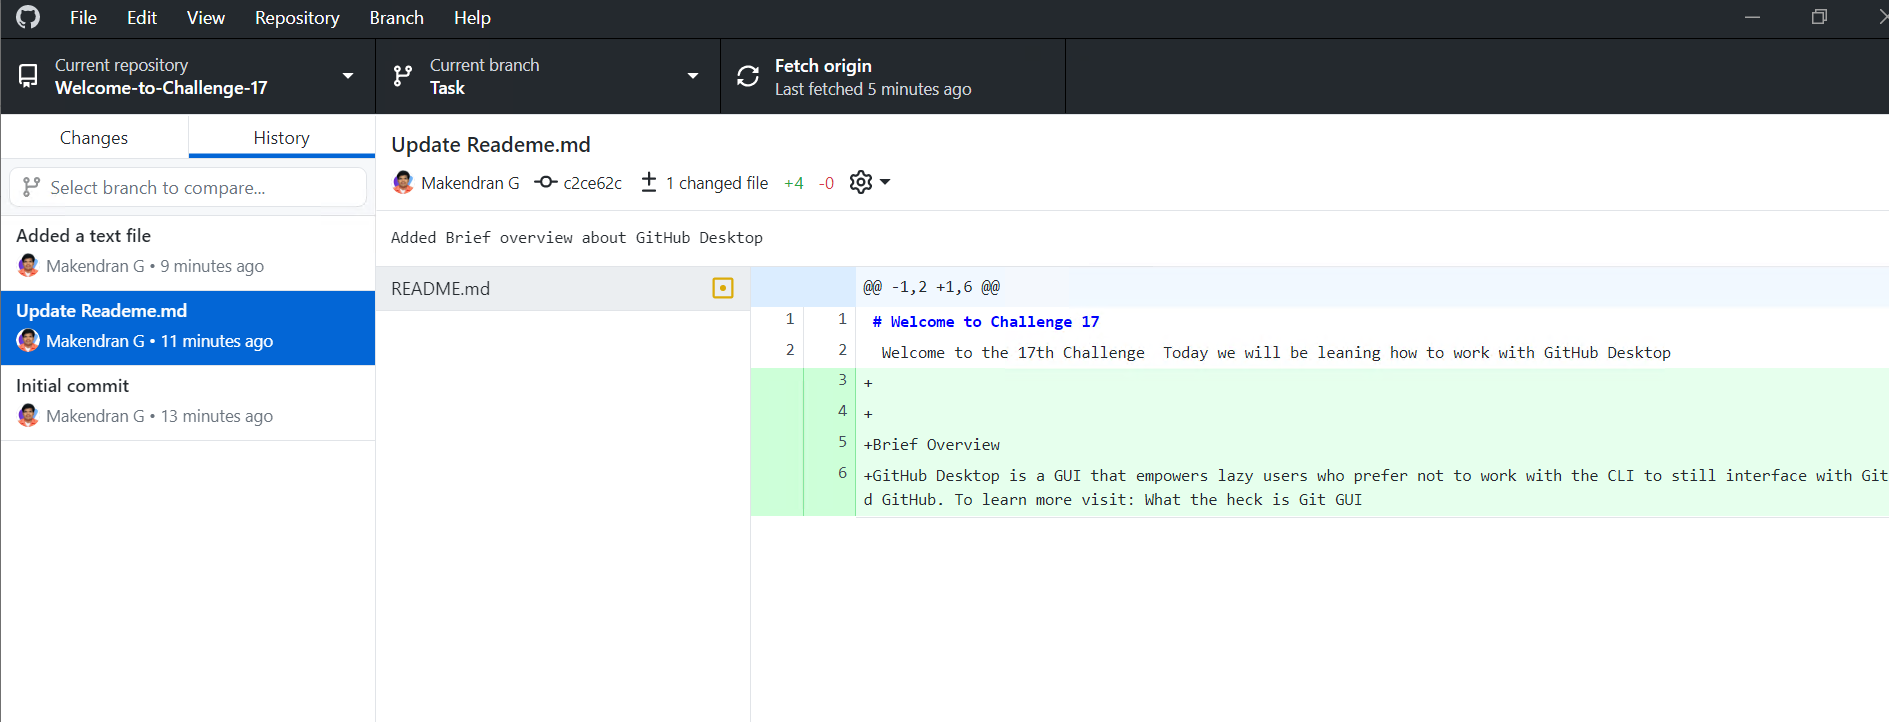
Task: Click added line +Brief Overview
Action: pos(932,444)
